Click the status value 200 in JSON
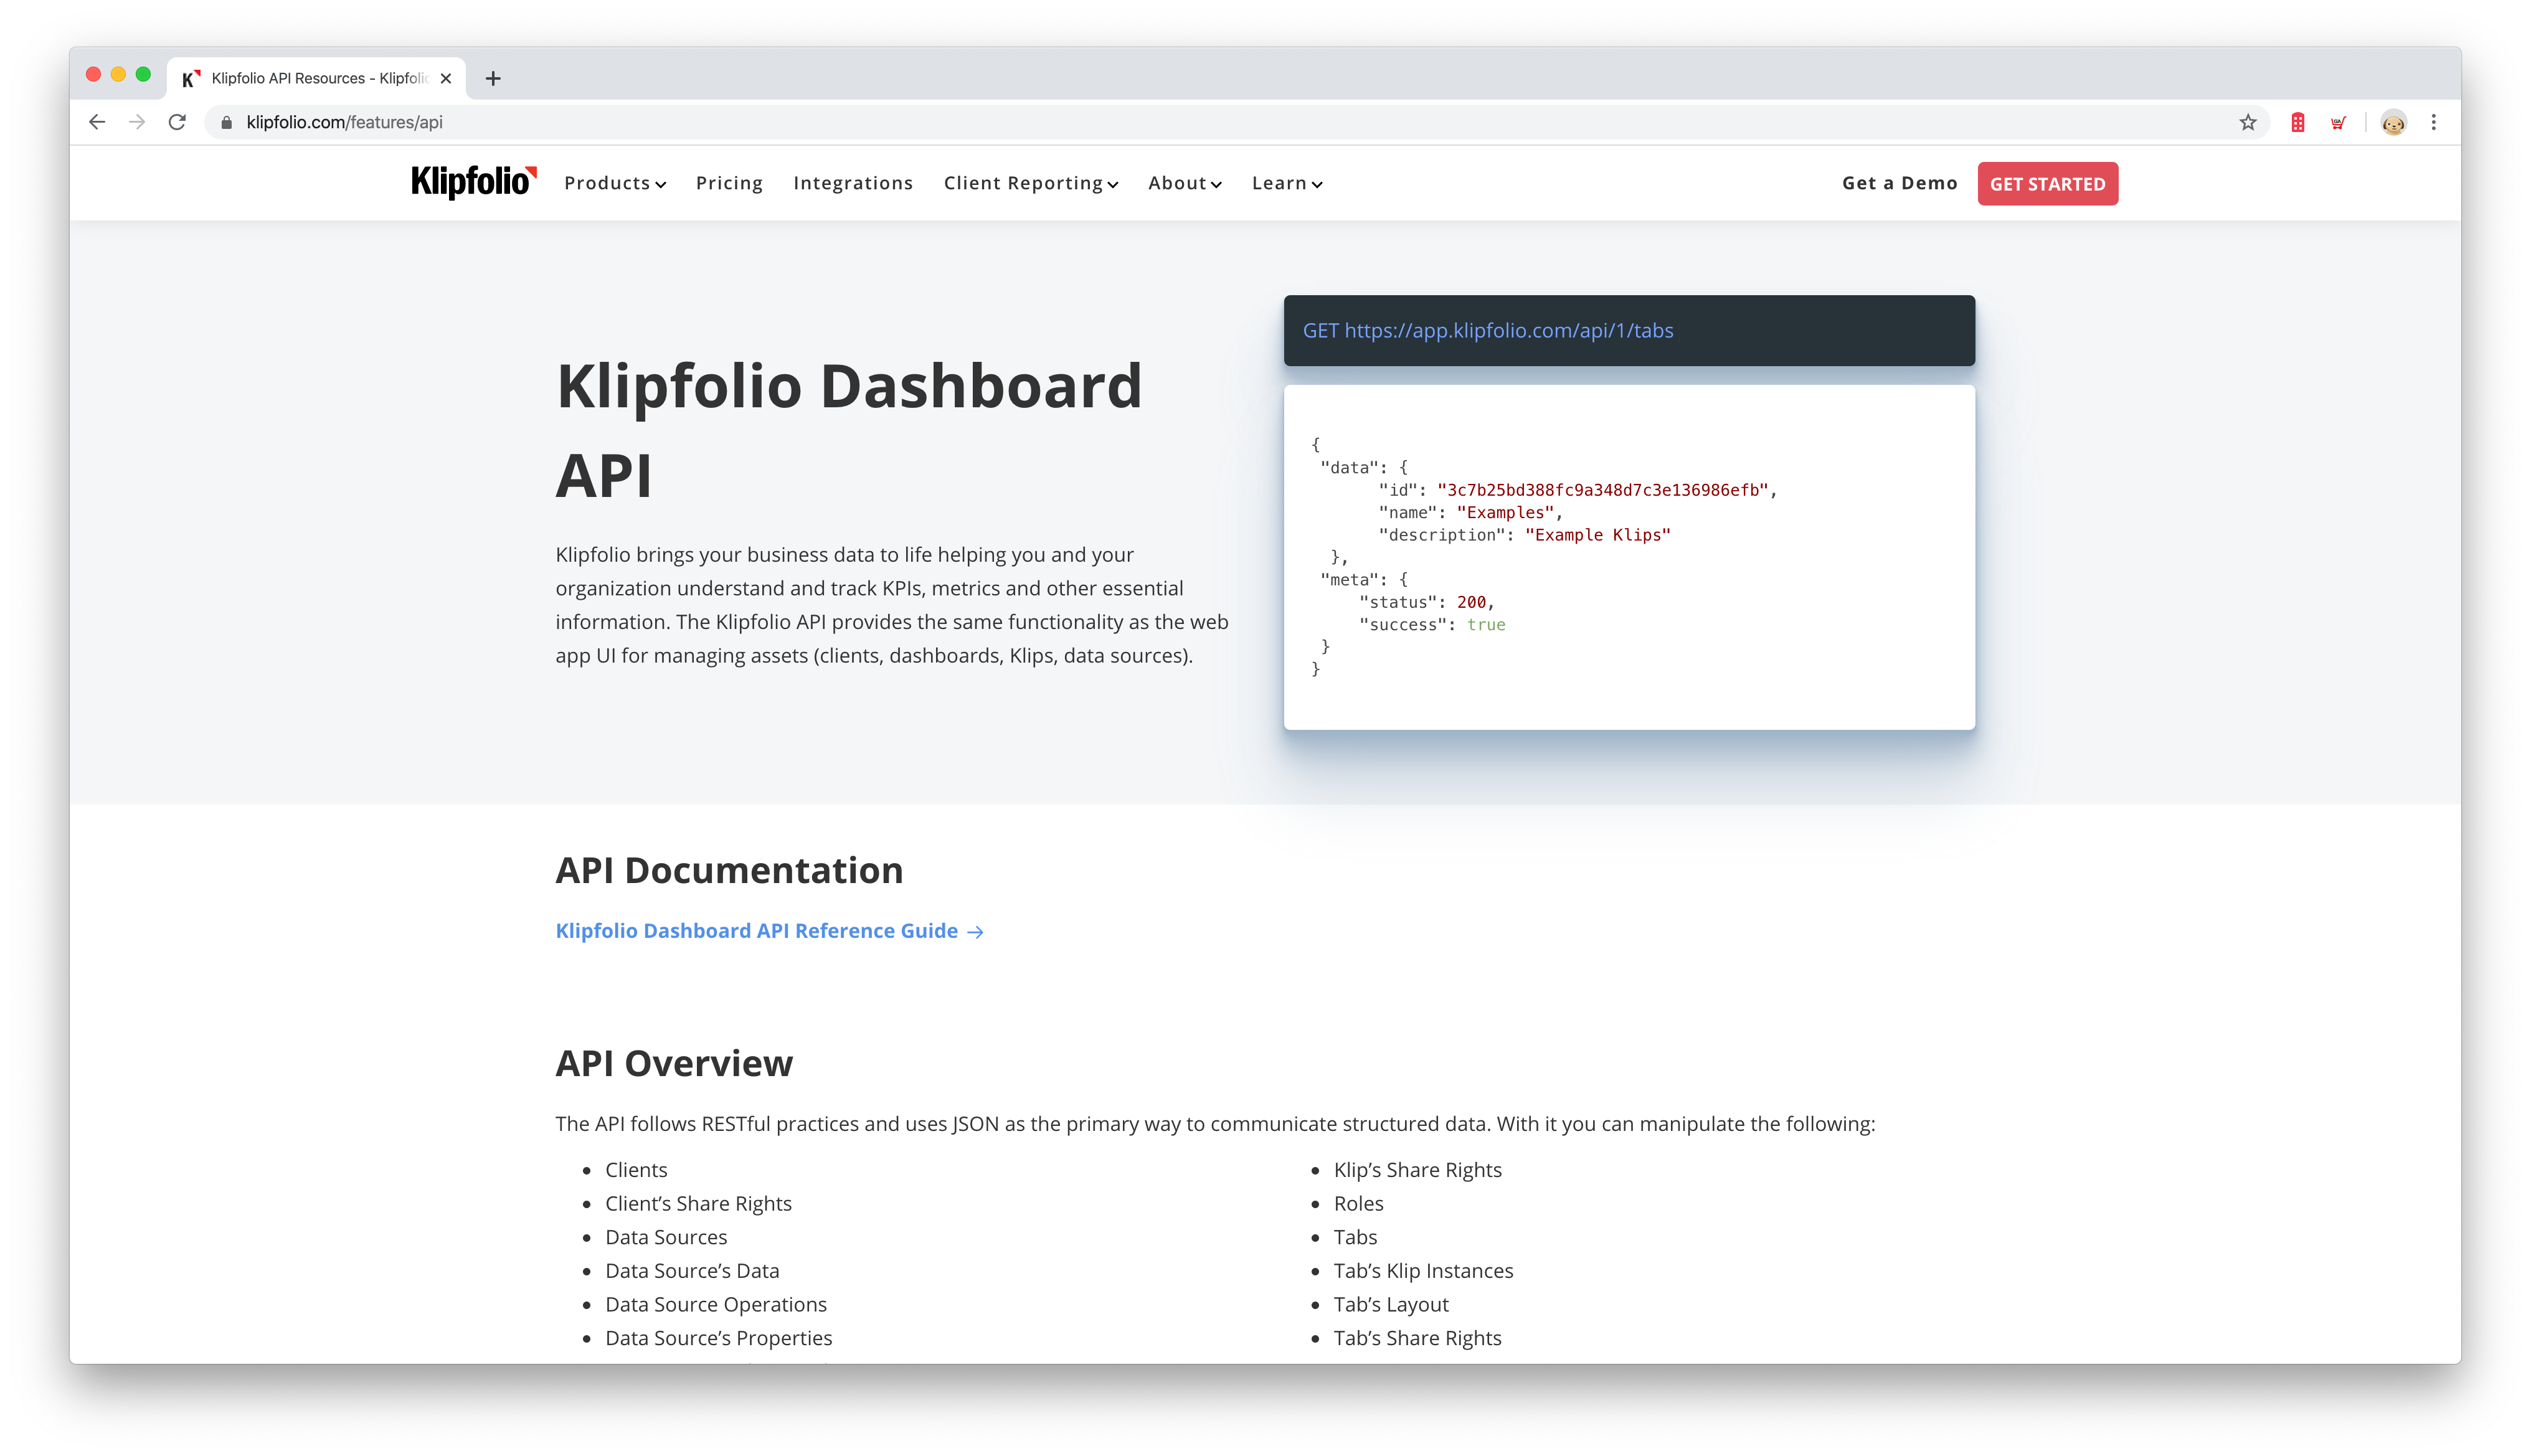The image size is (2531, 1456). click(1471, 602)
